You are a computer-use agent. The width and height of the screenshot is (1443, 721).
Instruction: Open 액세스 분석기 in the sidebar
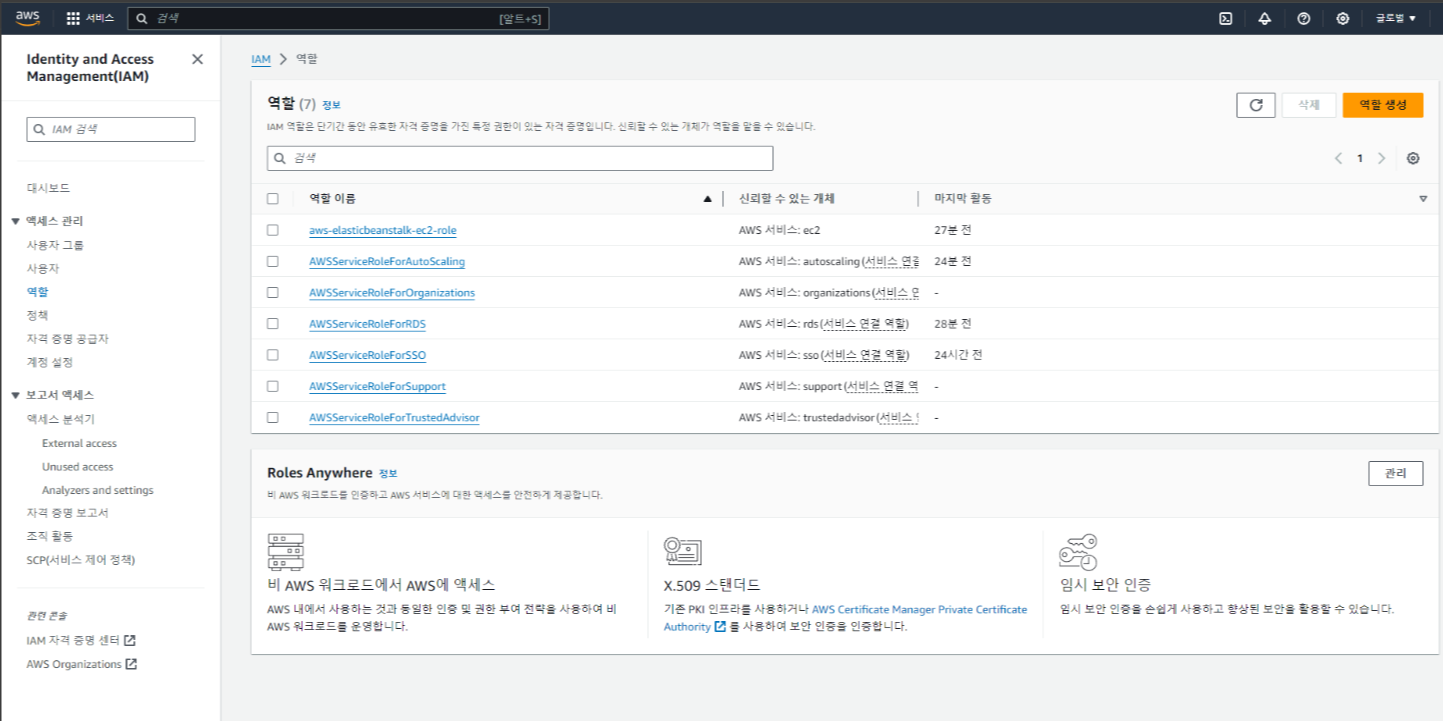(61, 419)
